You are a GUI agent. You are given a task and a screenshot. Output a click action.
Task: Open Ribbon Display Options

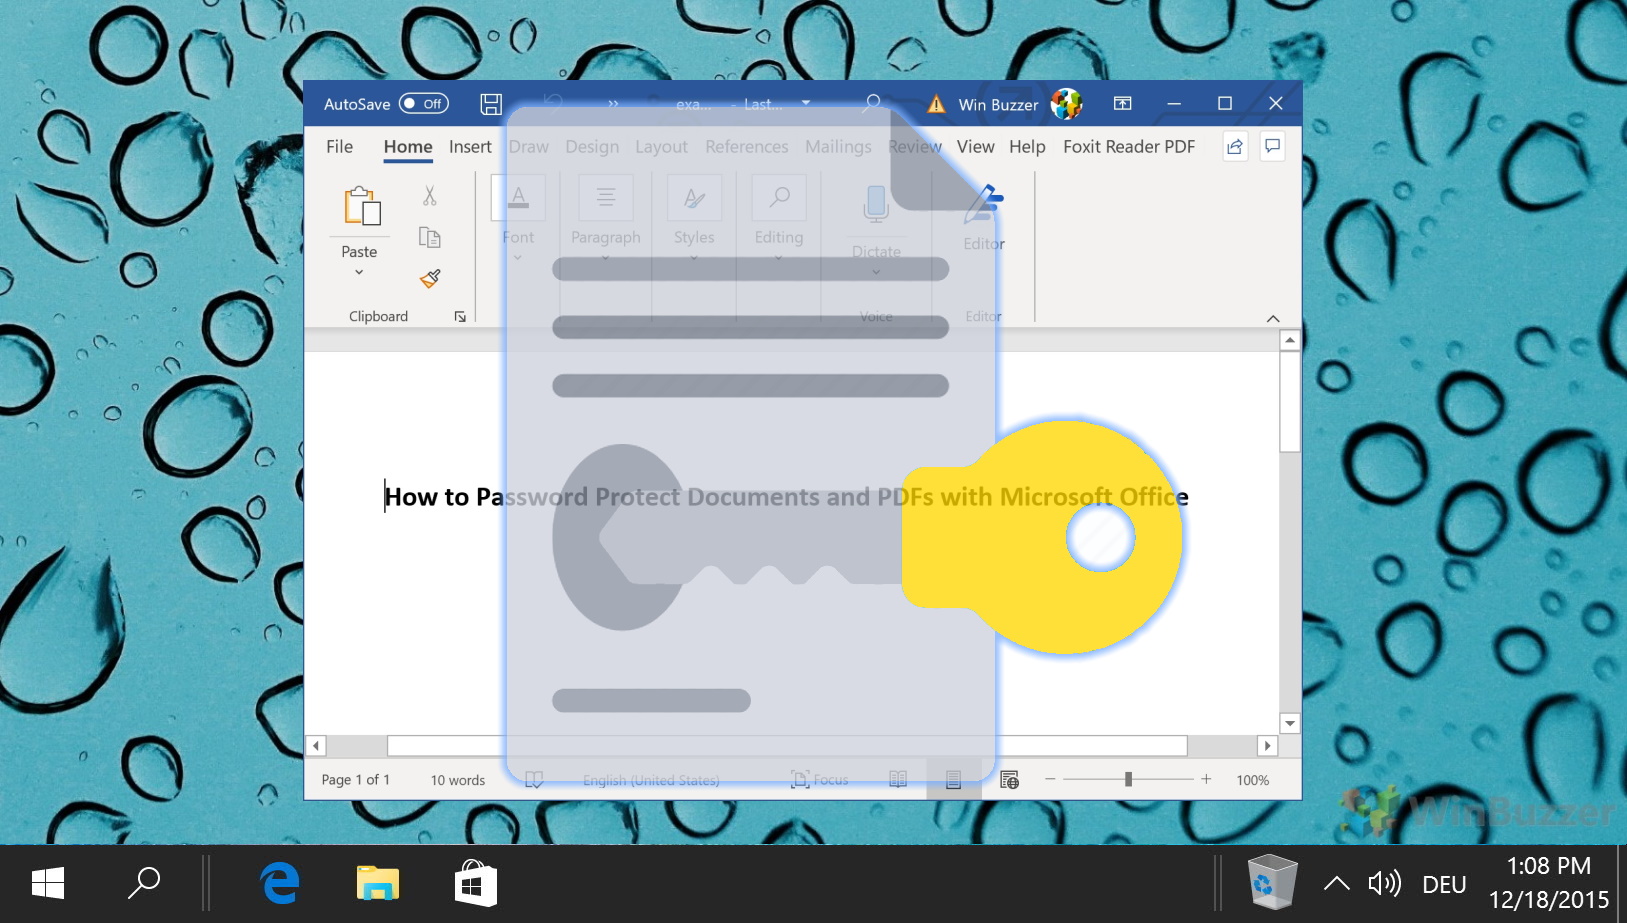[1123, 104]
